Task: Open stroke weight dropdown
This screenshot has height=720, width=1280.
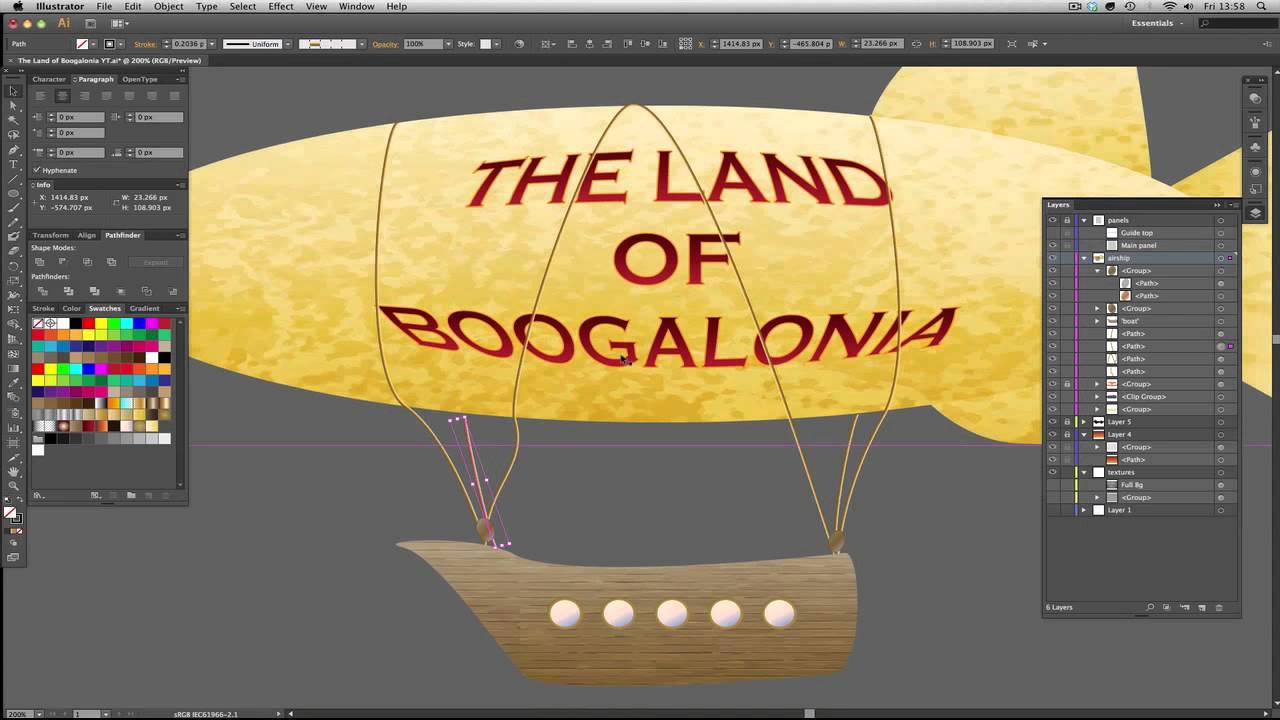Action: pyautogui.click(x=211, y=44)
